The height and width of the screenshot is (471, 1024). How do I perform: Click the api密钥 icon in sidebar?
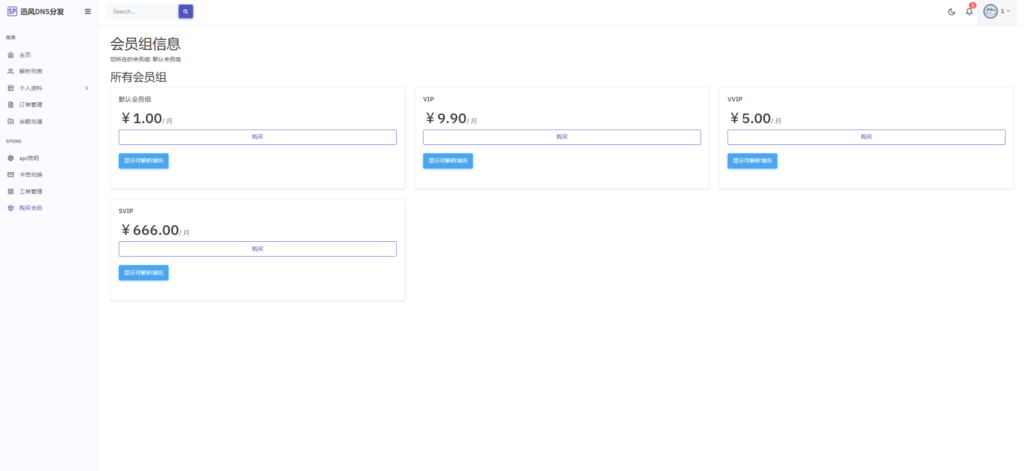pyautogui.click(x=11, y=158)
